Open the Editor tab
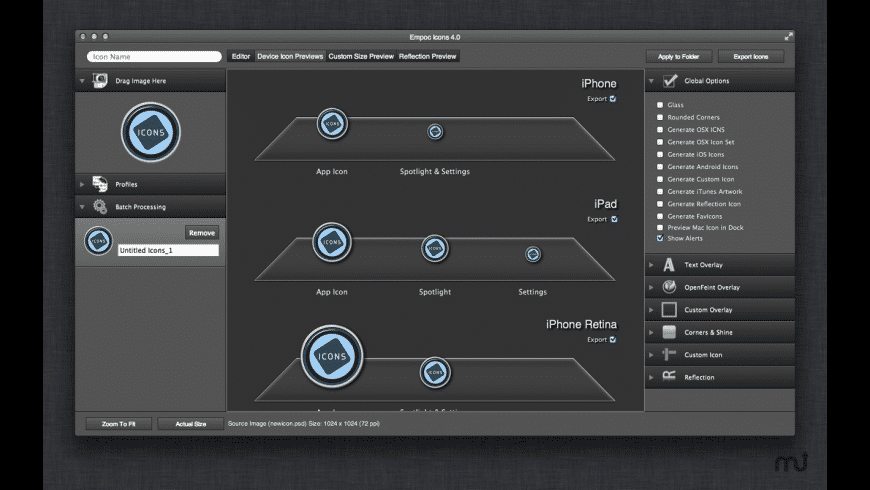 pyautogui.click(x=240, y=57)
